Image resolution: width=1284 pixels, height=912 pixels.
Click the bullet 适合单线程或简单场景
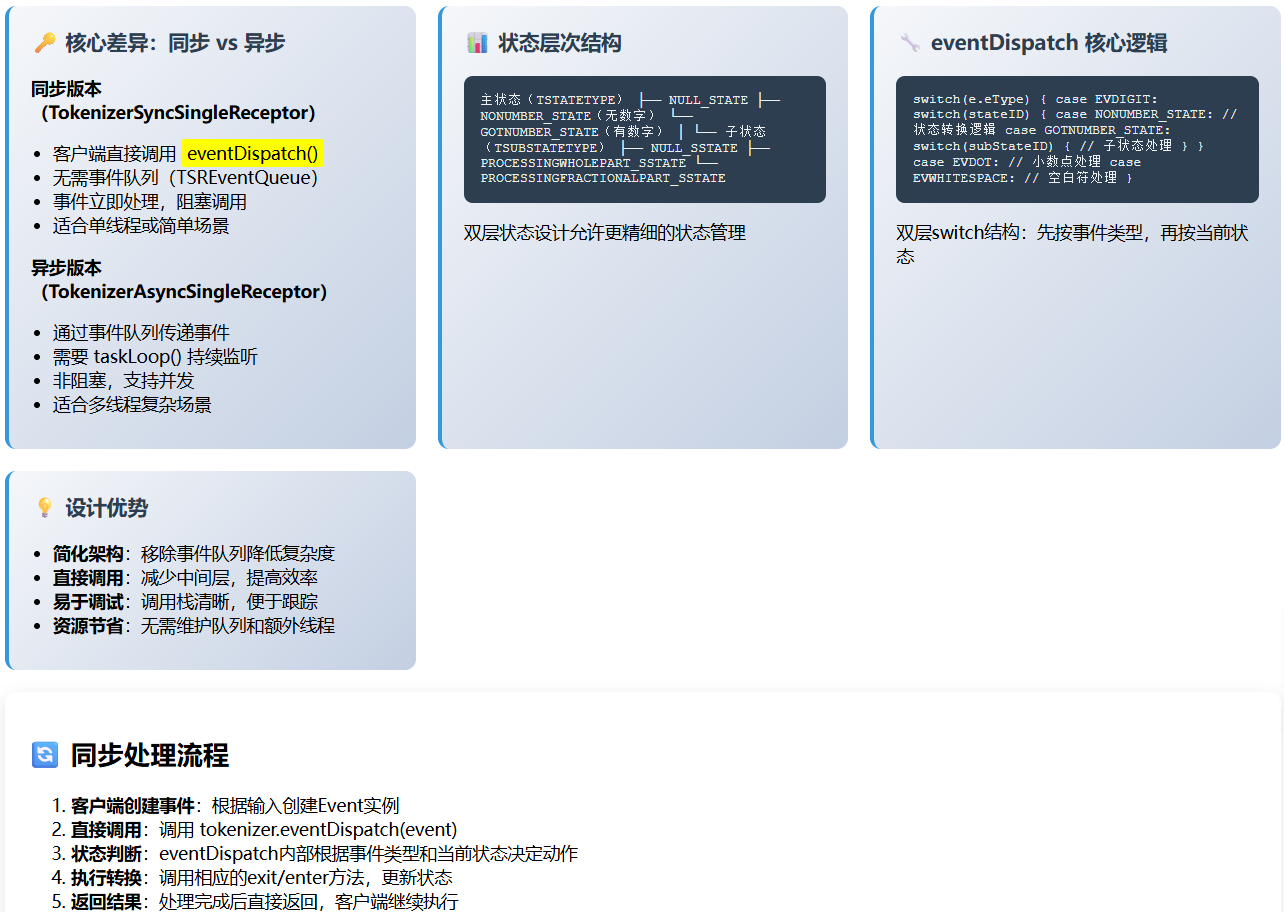coord(141,226)
